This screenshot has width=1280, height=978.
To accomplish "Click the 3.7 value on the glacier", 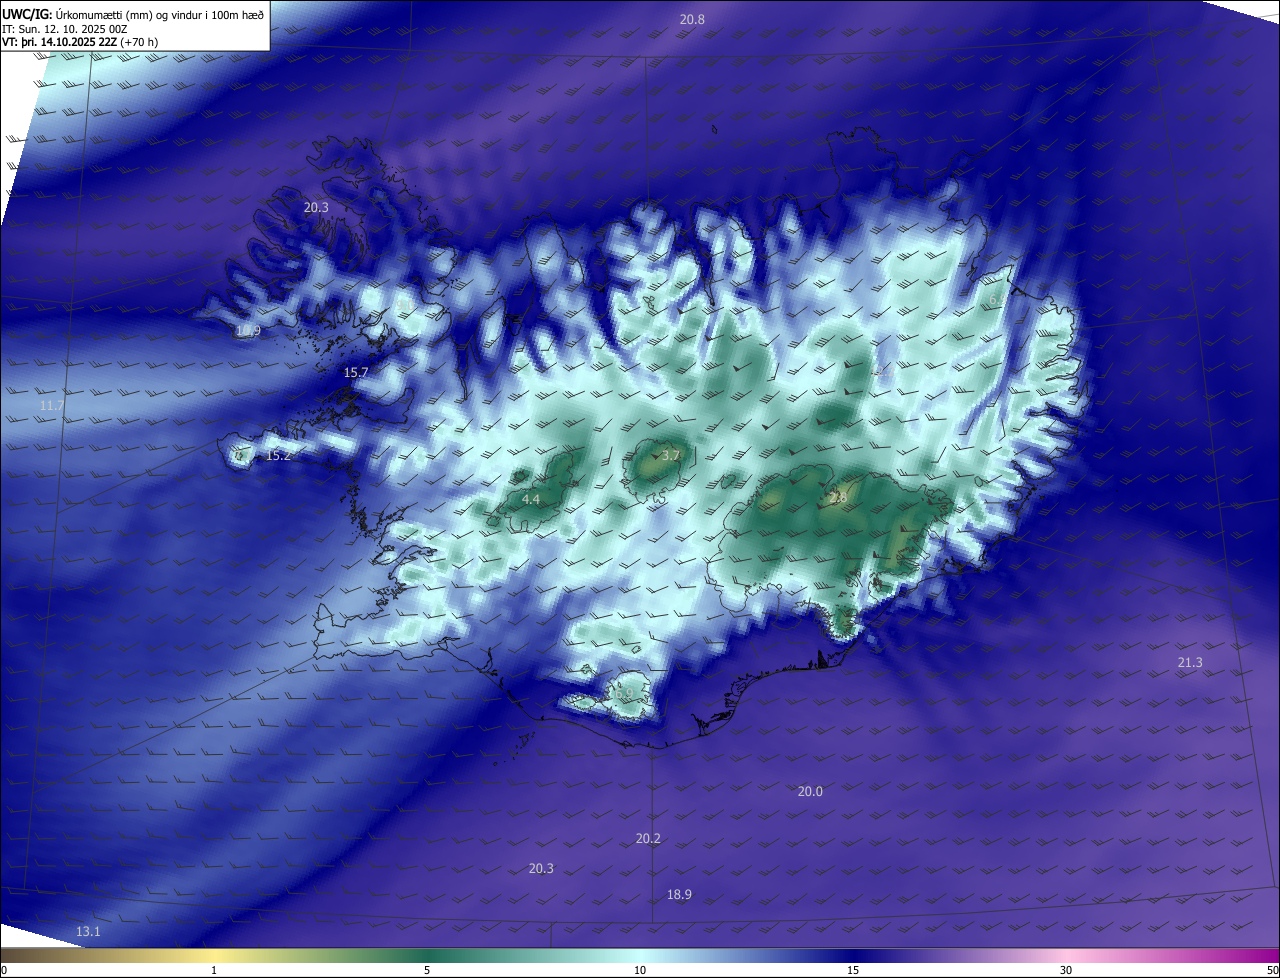I will (x=671, y=455).
